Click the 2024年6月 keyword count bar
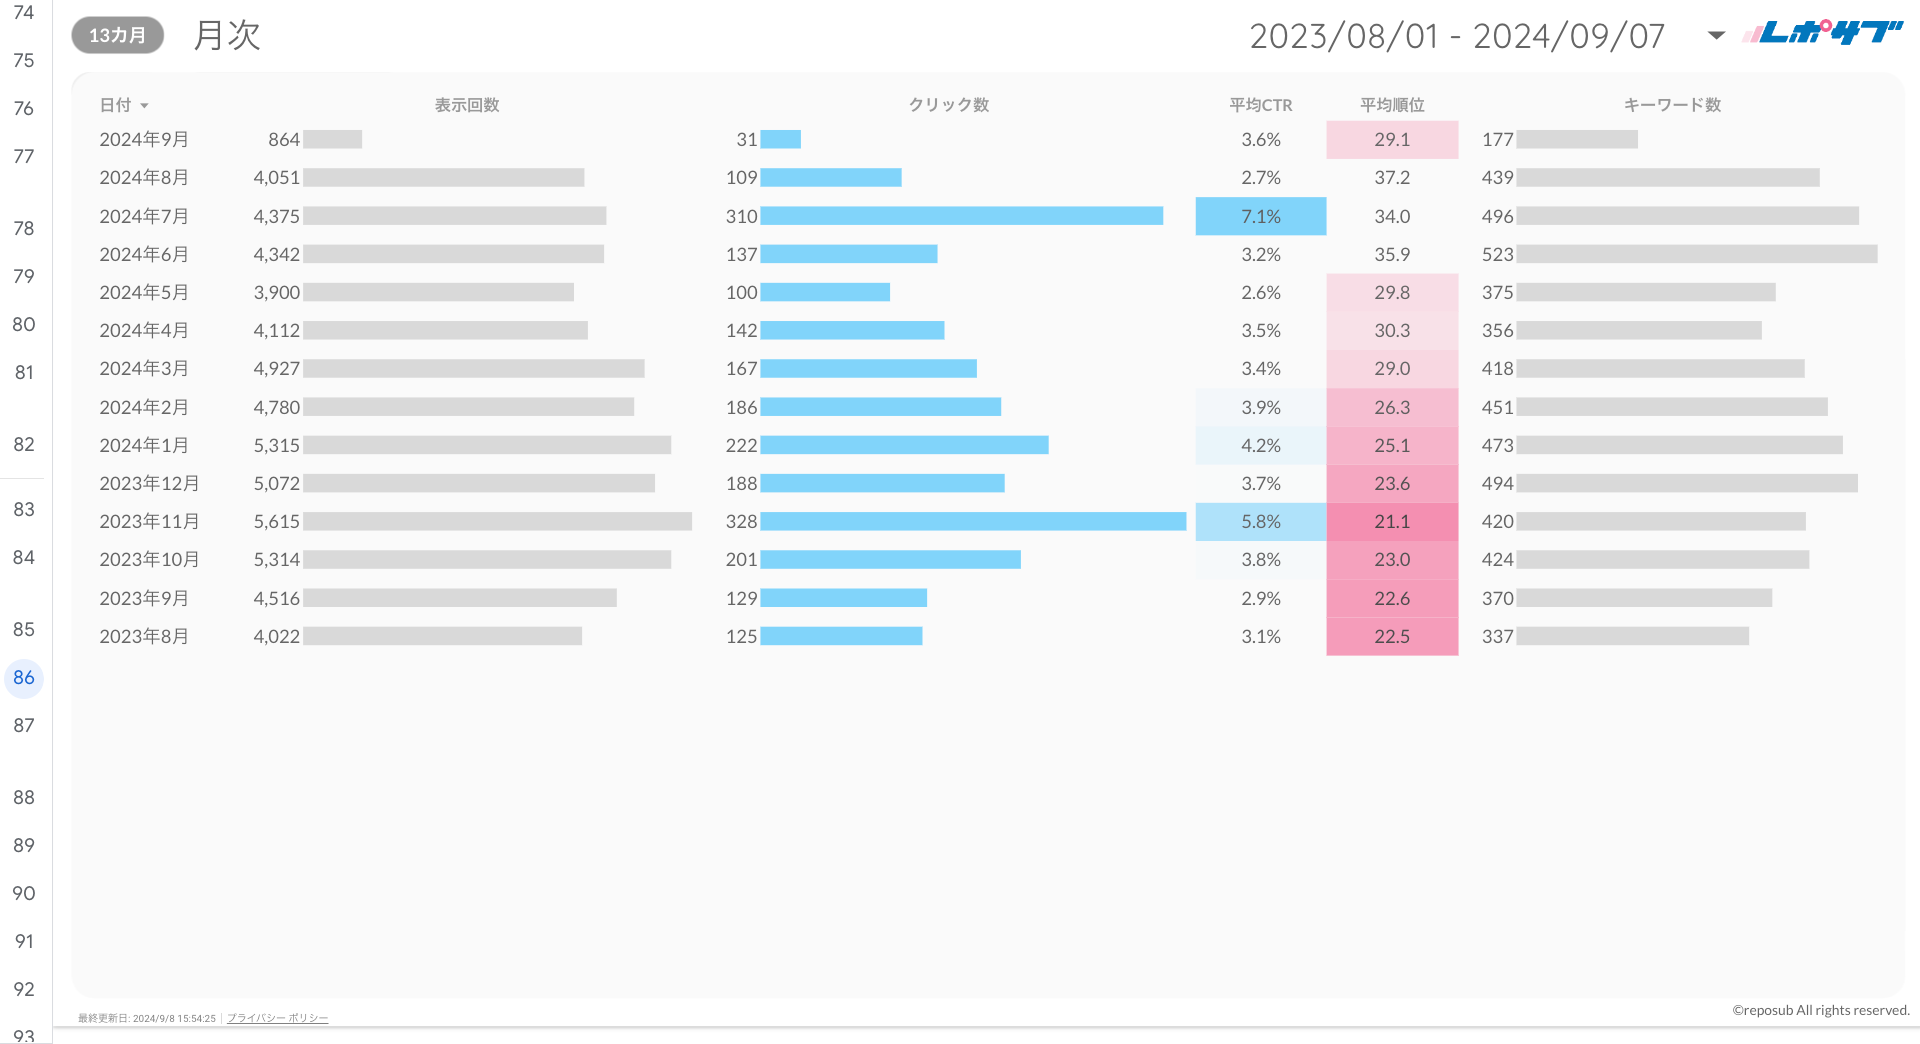Image resolution: width=1920 pixels, height=1044 pixels. click(x=1696, y=254)
